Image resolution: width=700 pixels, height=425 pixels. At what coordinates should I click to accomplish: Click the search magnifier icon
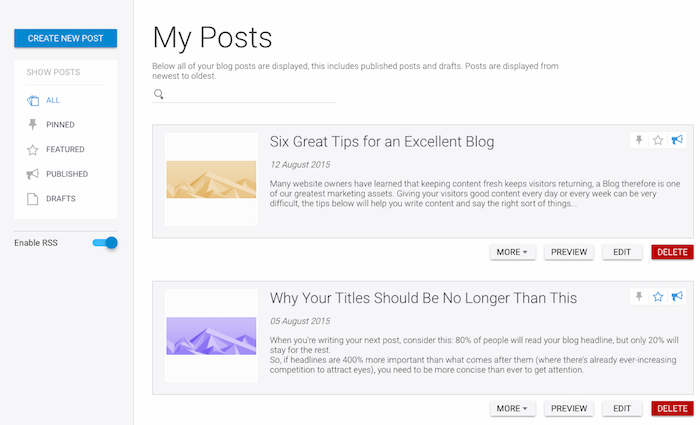(158, 95)
